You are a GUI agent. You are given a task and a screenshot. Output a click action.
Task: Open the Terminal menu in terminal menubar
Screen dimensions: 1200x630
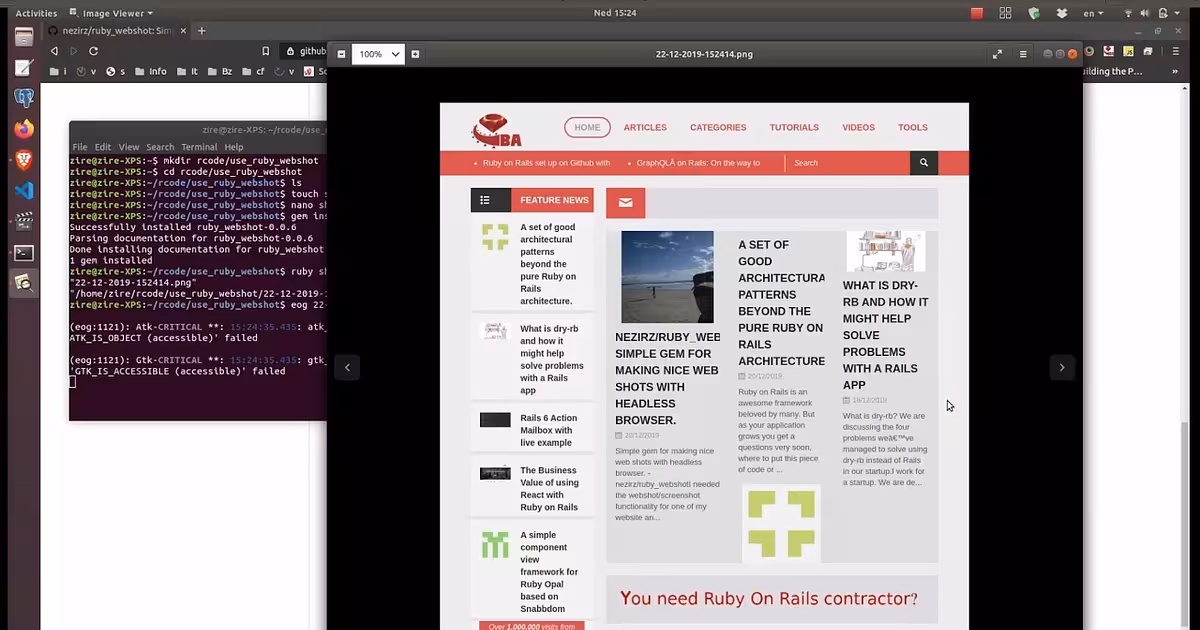click(x=199, y=147)
